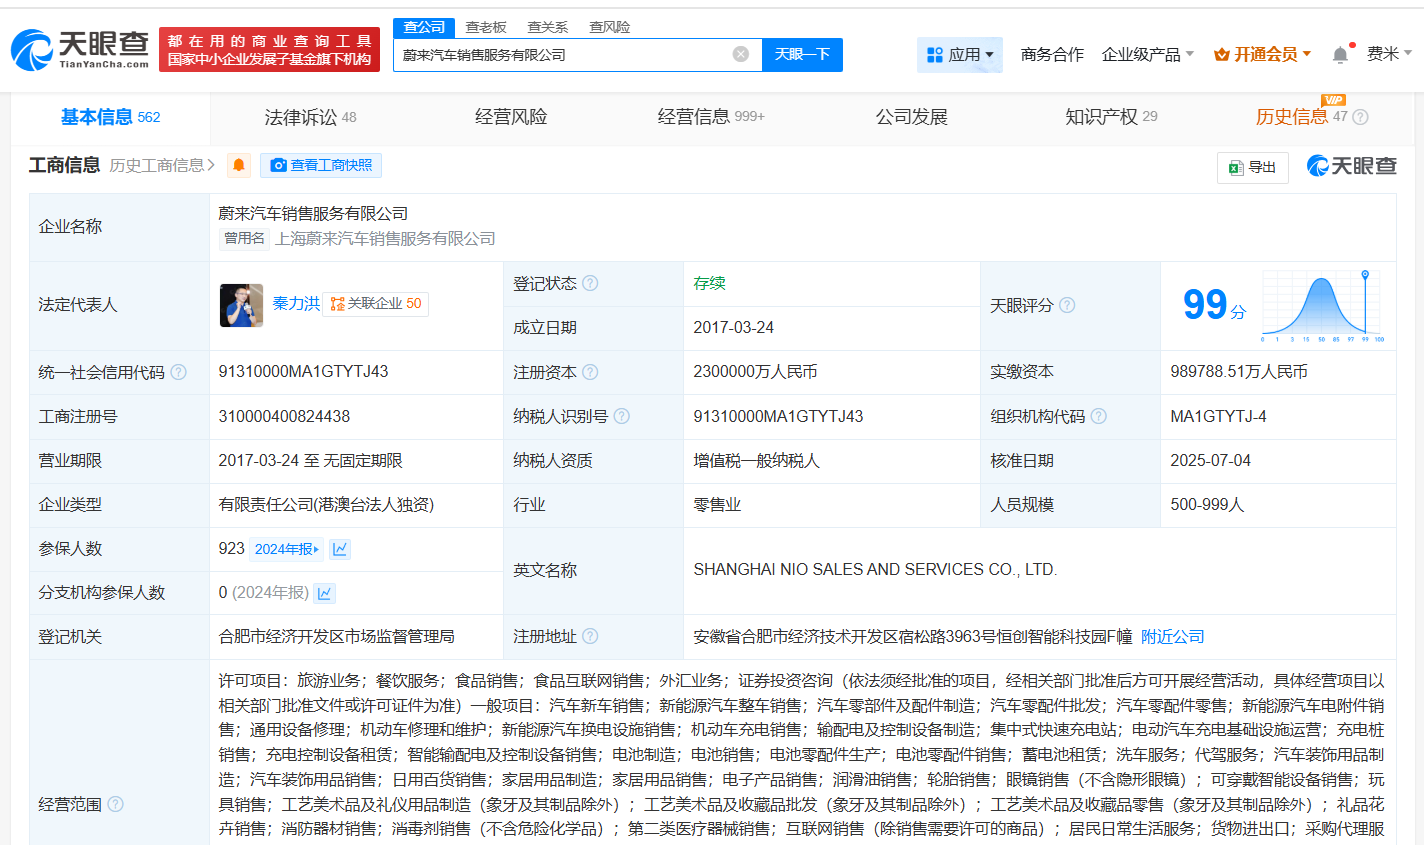Click credit code 91310000MA1GTYTJ43 in 统一社会信用代码 row
The width and height of the screenshot is (1424, 845).
click(303, 371)
